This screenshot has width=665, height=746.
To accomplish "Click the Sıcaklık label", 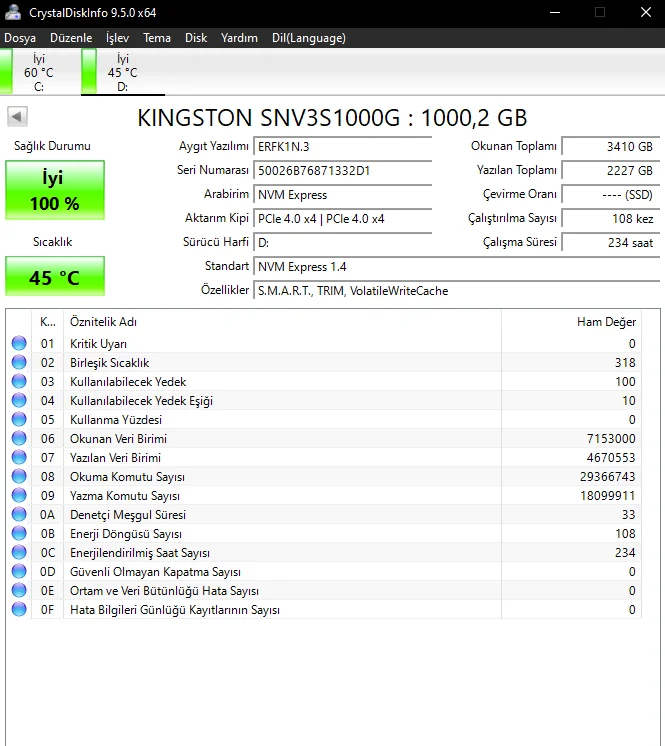I will [x=52, y=242].
